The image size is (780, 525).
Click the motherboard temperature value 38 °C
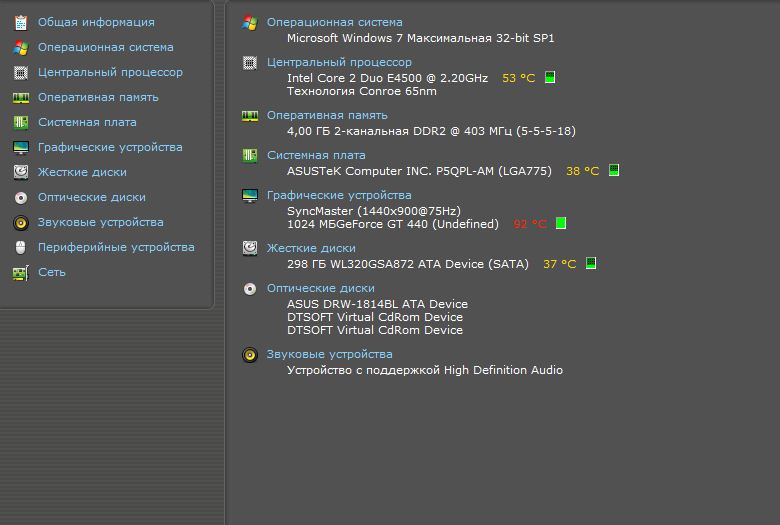[583, 171]
